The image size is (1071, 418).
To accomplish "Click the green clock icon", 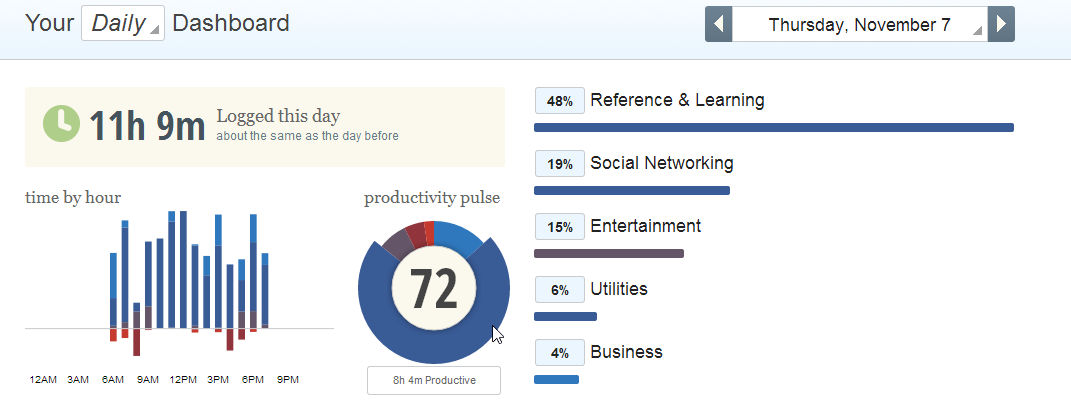I will click(x=61, y=124).
